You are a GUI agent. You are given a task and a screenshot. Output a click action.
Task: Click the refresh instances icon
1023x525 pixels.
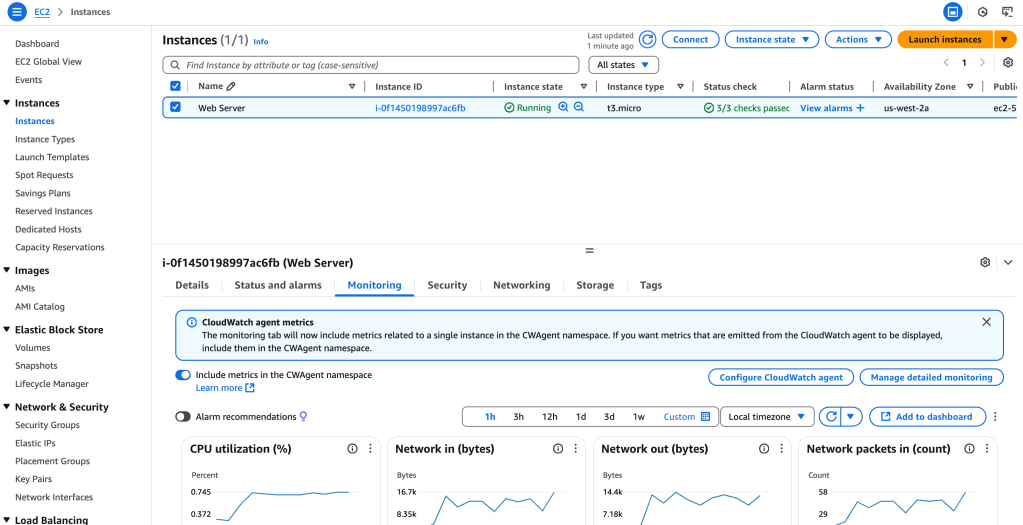pos(647,40)
